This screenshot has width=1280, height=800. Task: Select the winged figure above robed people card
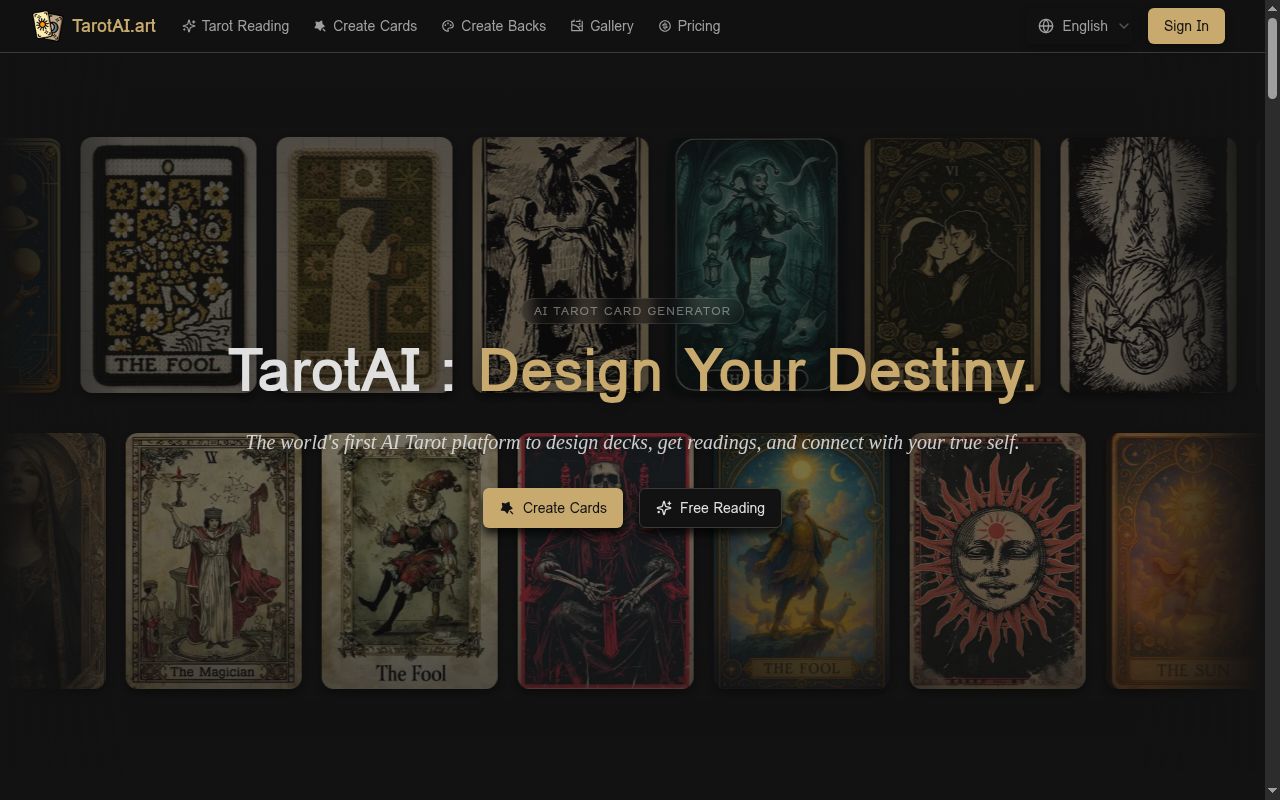pyautogui.click(x=560, y=265)
